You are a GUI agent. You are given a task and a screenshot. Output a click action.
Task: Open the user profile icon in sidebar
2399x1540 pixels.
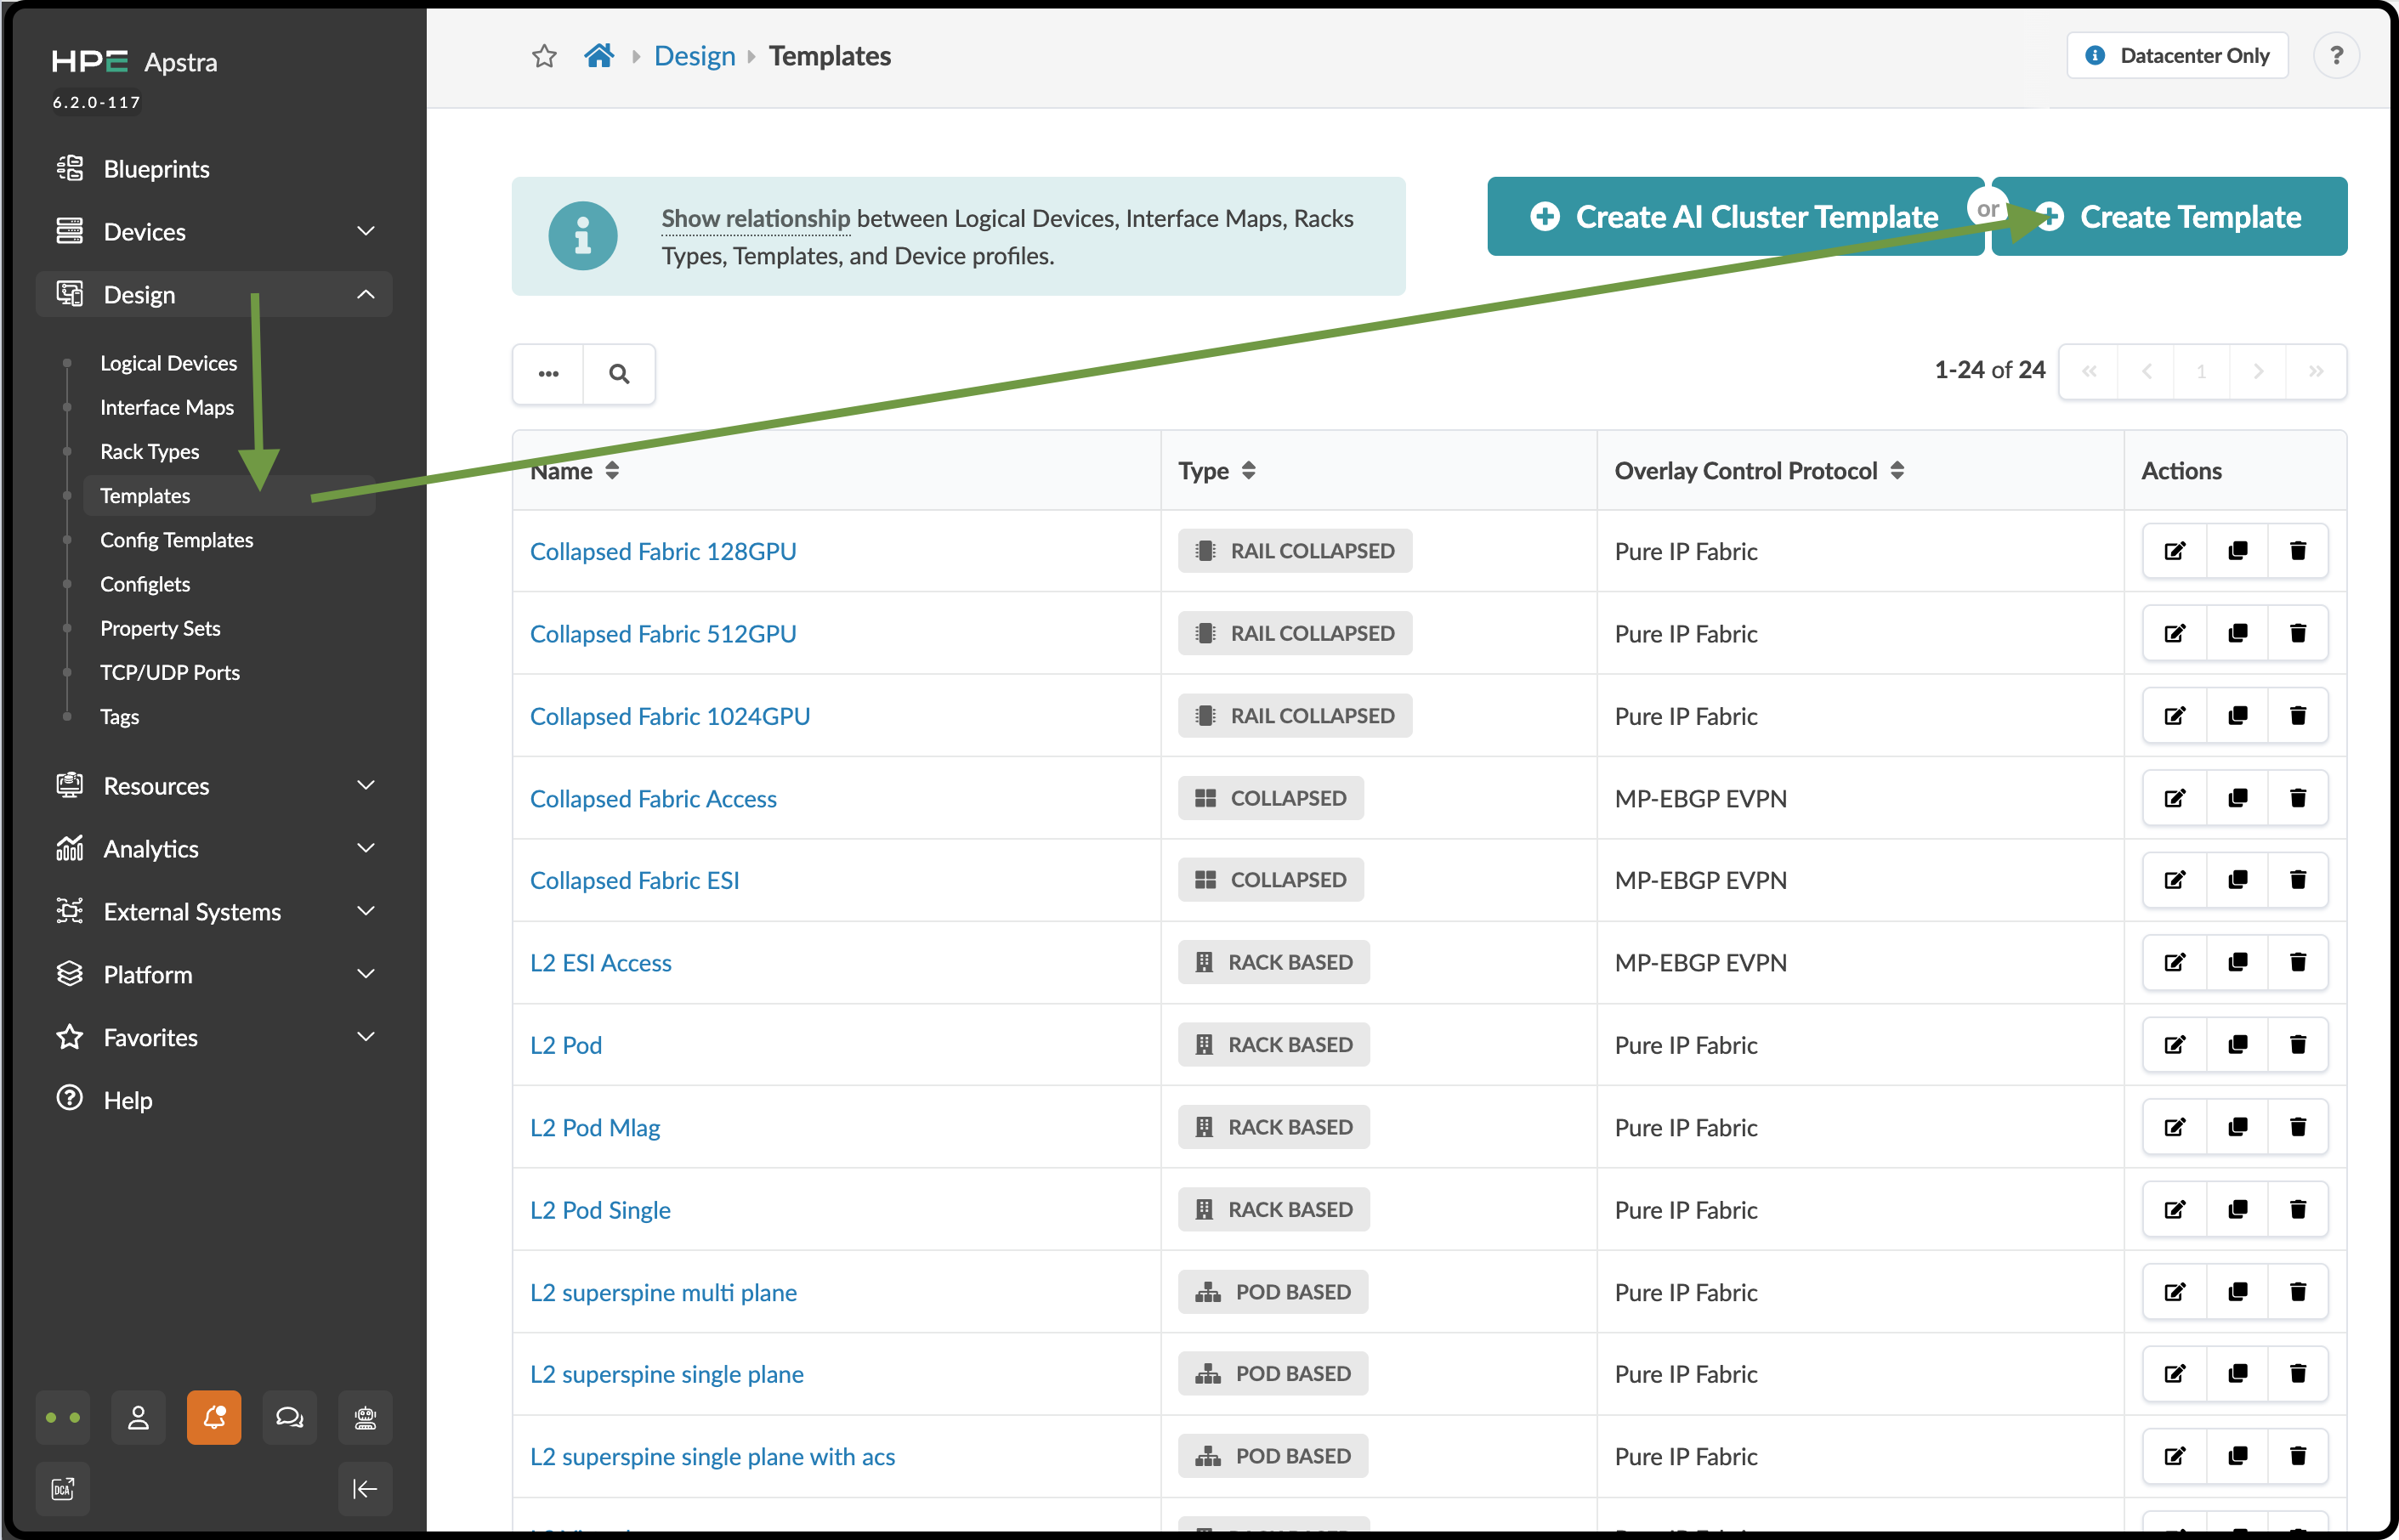click(139, 1417)
